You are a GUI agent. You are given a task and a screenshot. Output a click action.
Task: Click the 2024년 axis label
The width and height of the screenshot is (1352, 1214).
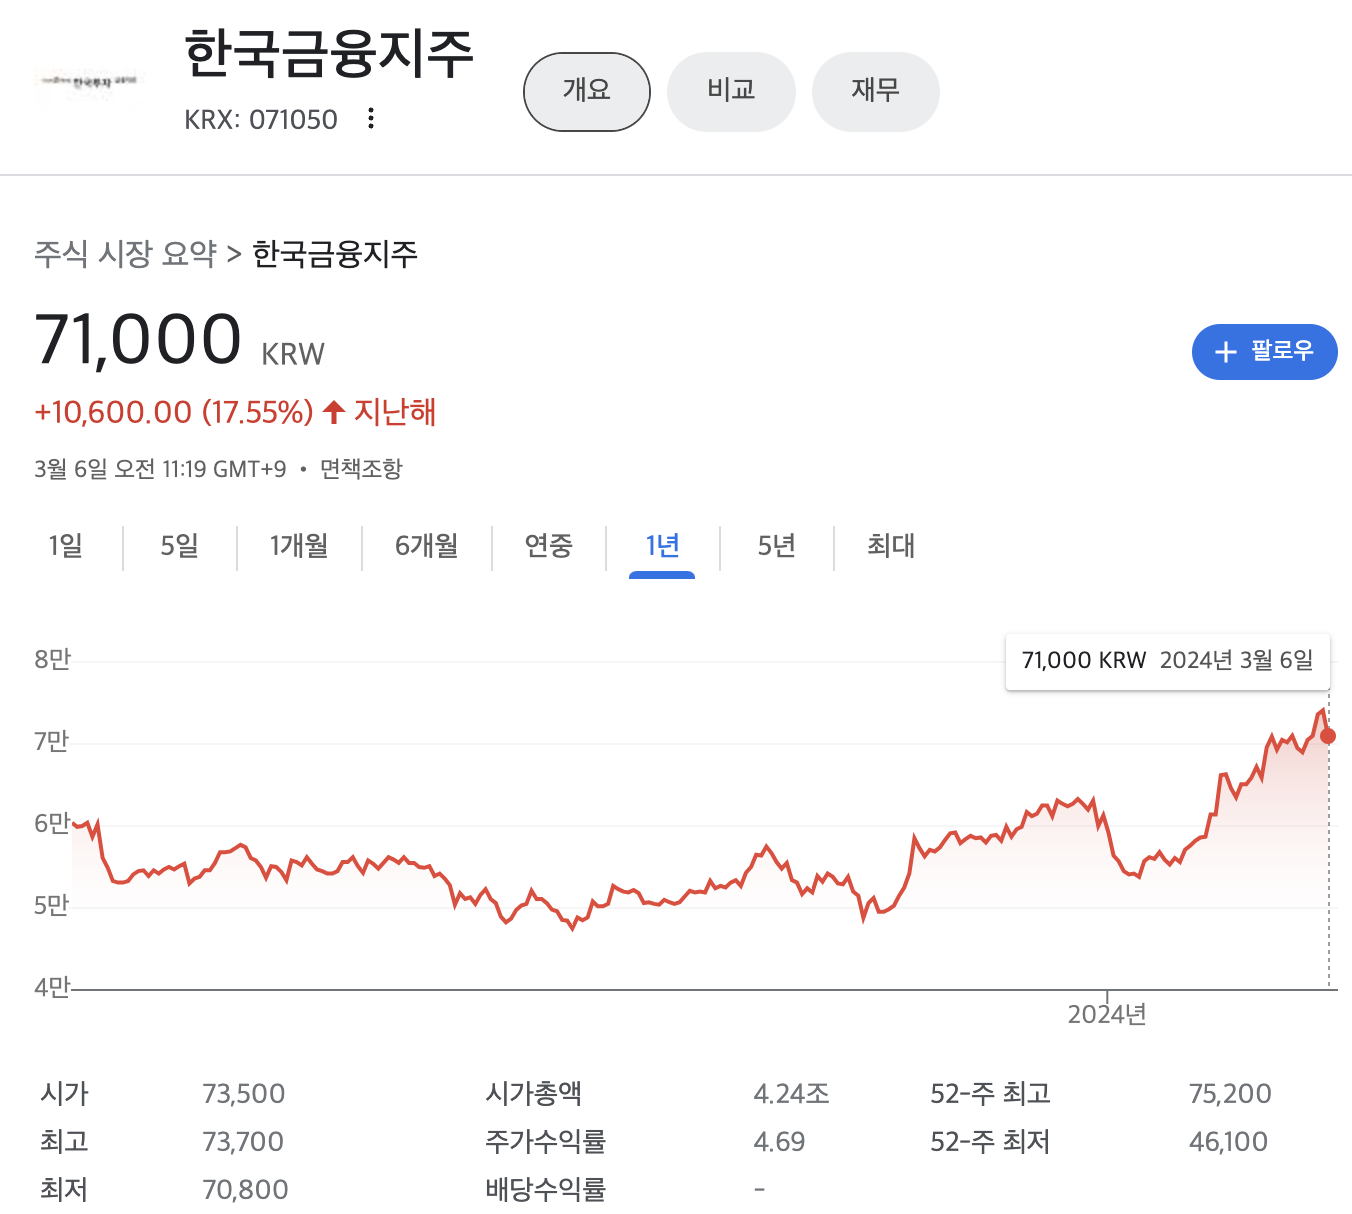(x=1107, y=1014)
